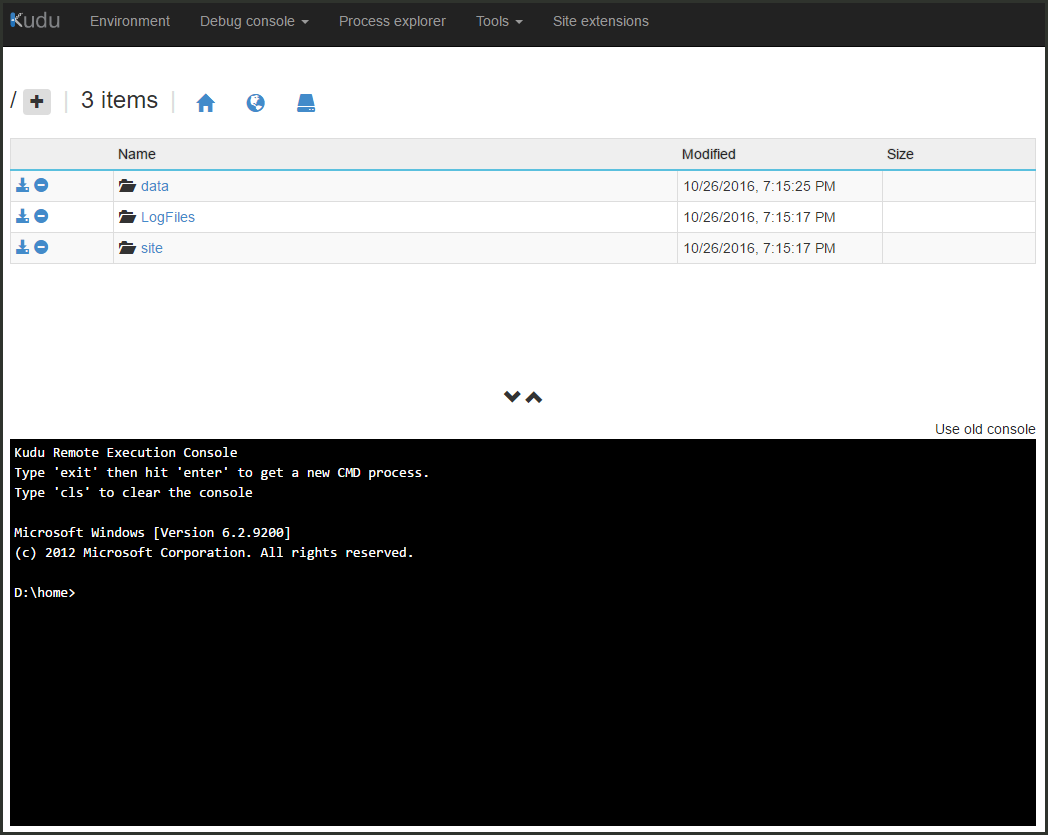
Task: Delete the site folder using the minus icon
Action: coord(41,247)
